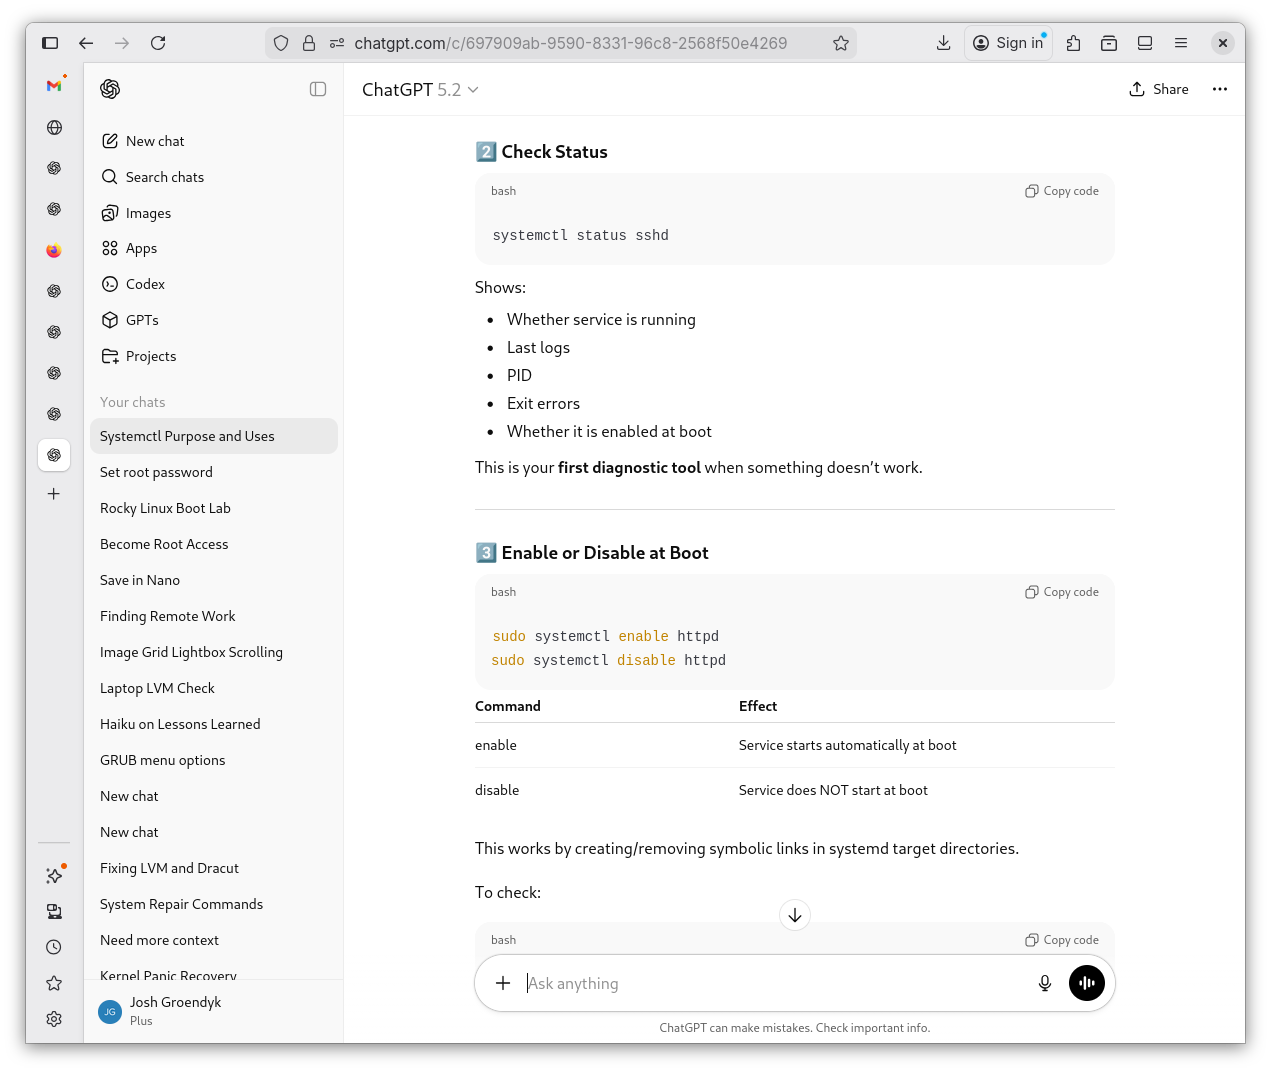Click the Share button
The image size is (1271, 1072).
[x=1159, y=89]
